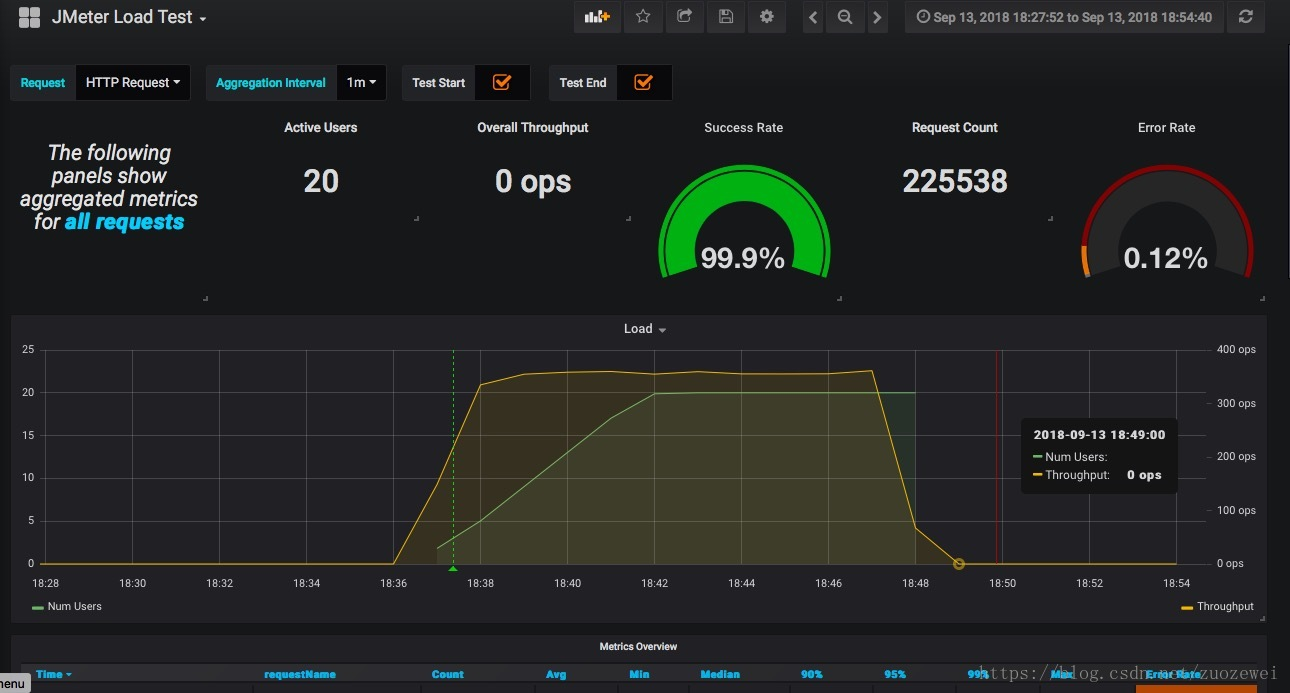Click the tooltip time 2018-09-13 18:49:00

click(x=1099, y=435)
